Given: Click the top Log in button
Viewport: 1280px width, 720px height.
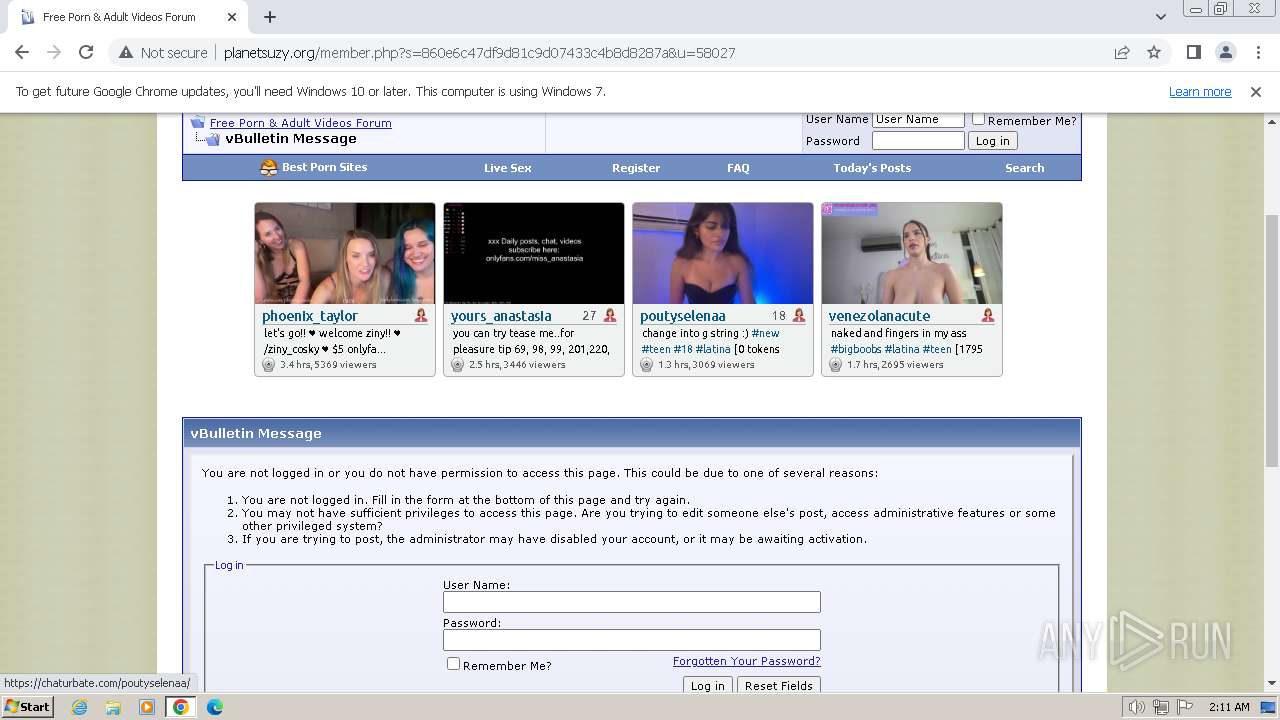Looking at the screenshot, I should click(992, 141).
